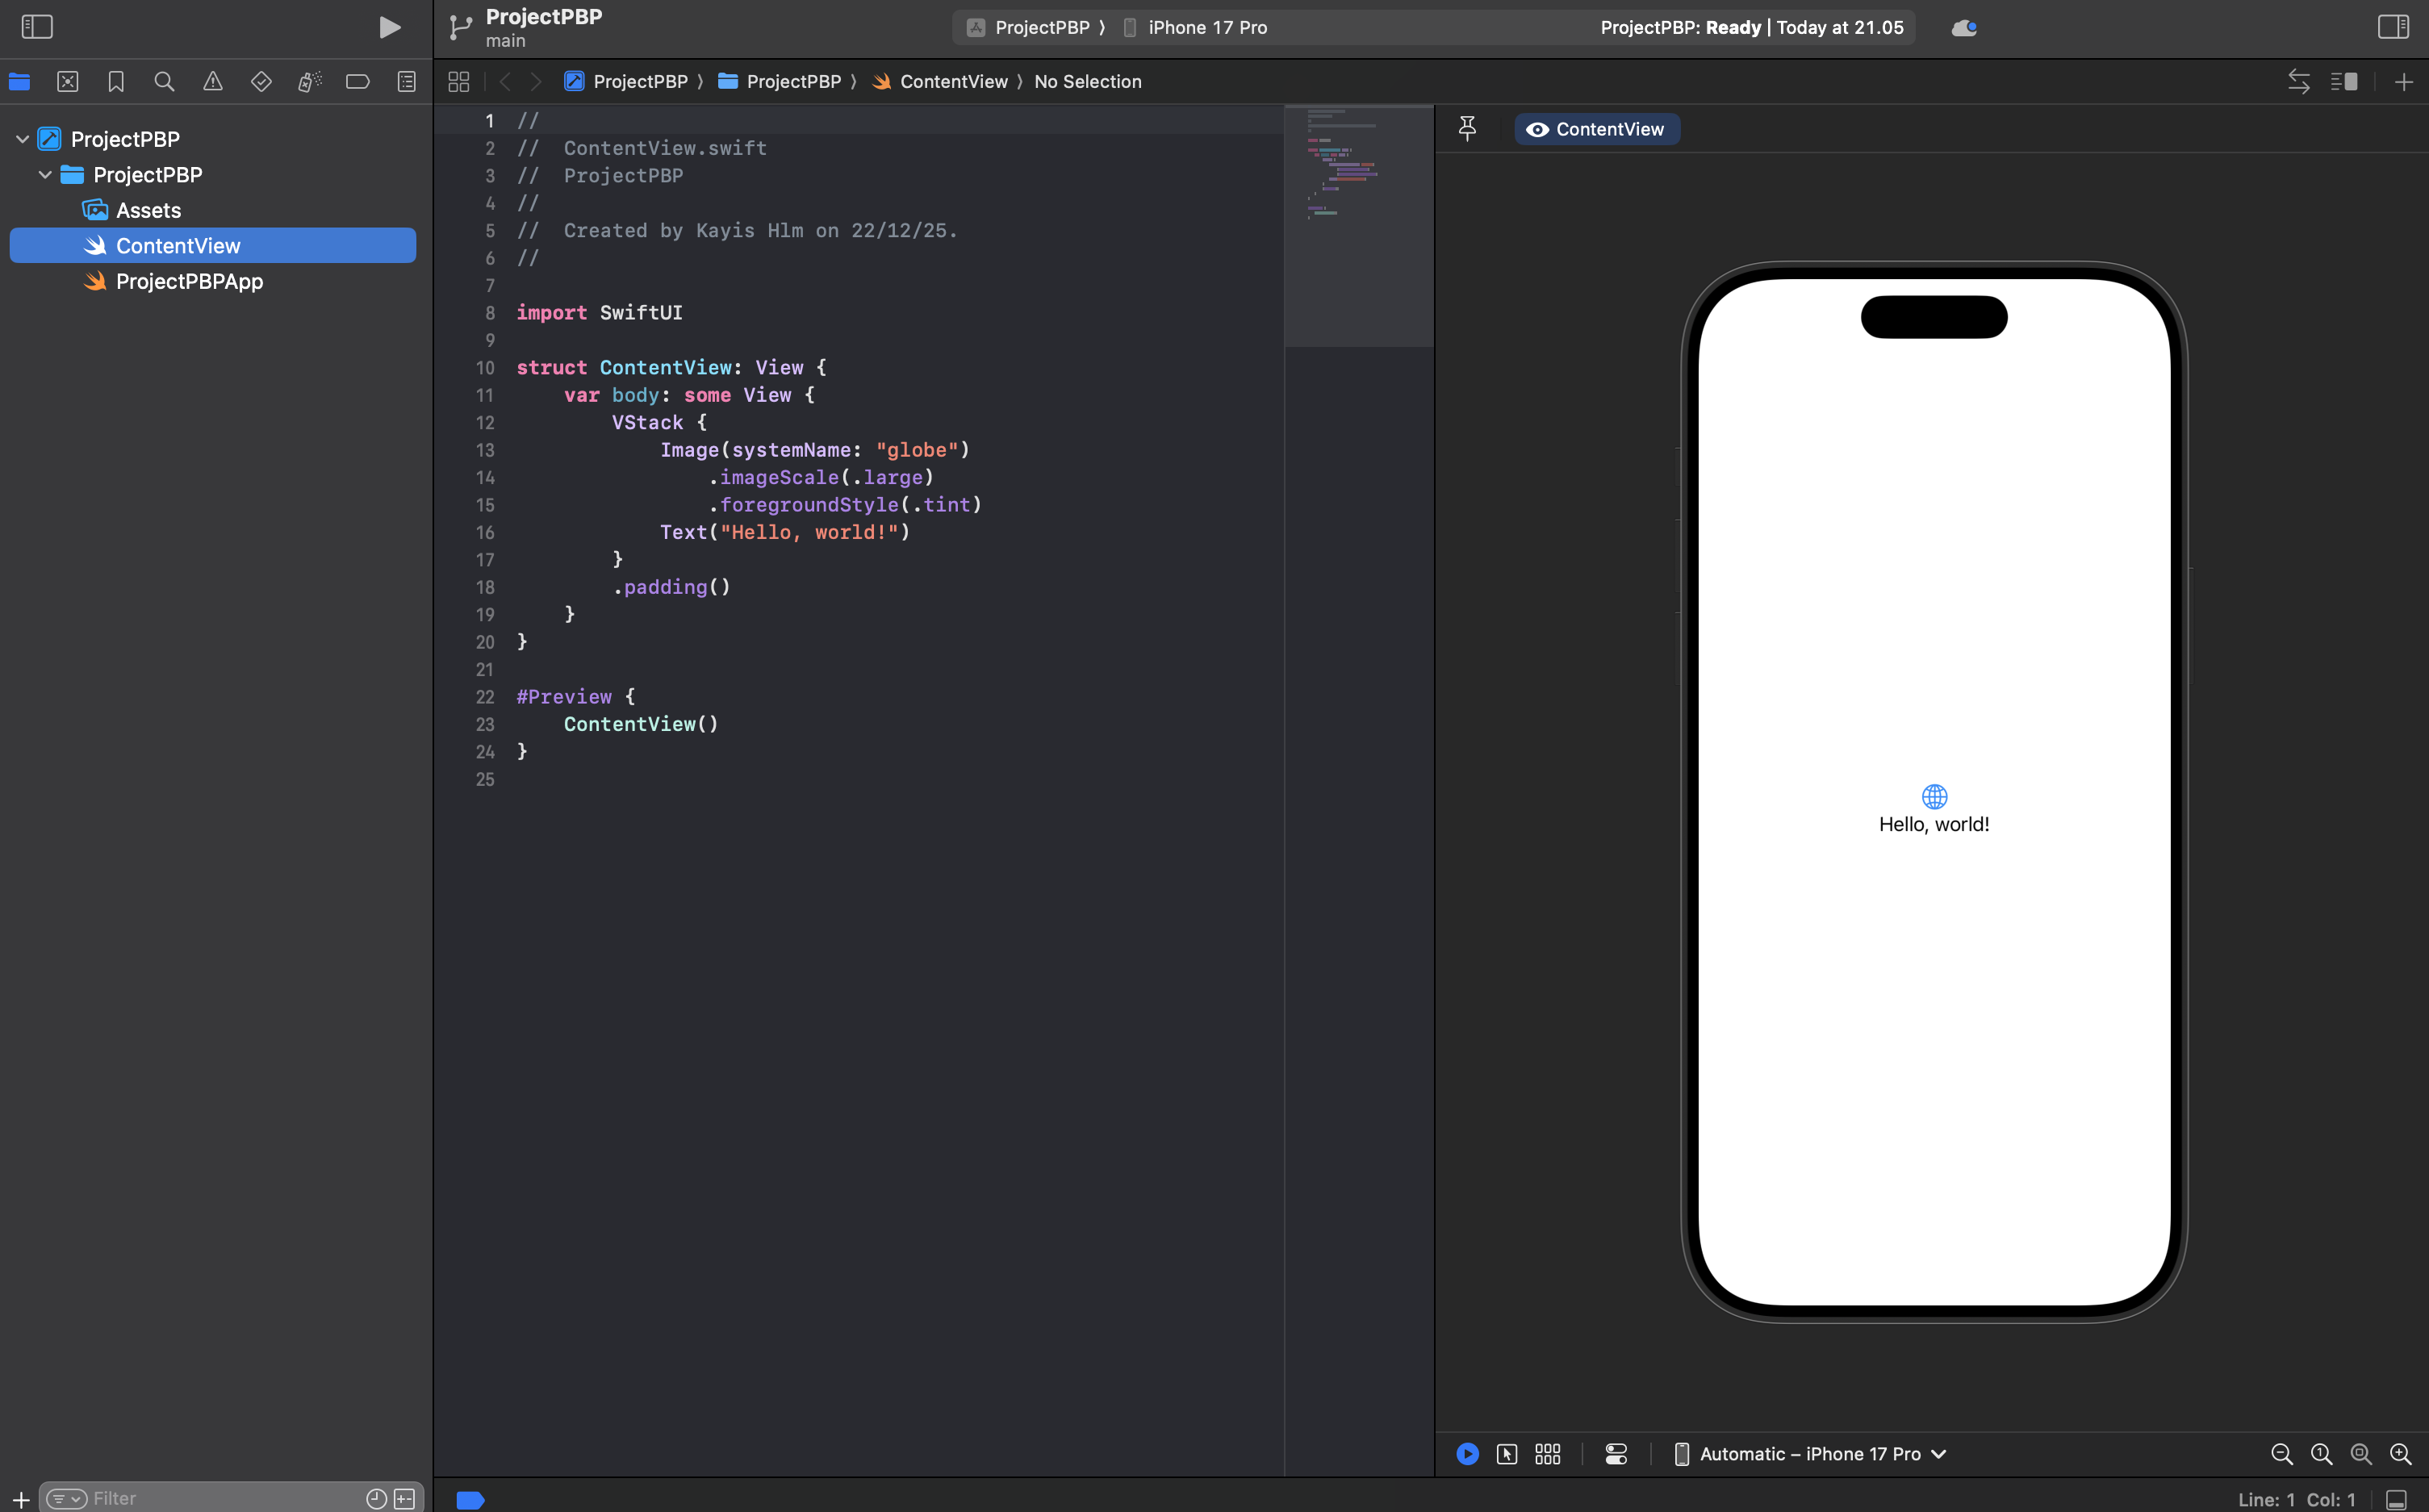This screenshot has height=1512, width=2429.
Task: Toggle the bottom debug area panel
Action: pyautogui.click(x=2396, y=1499)
